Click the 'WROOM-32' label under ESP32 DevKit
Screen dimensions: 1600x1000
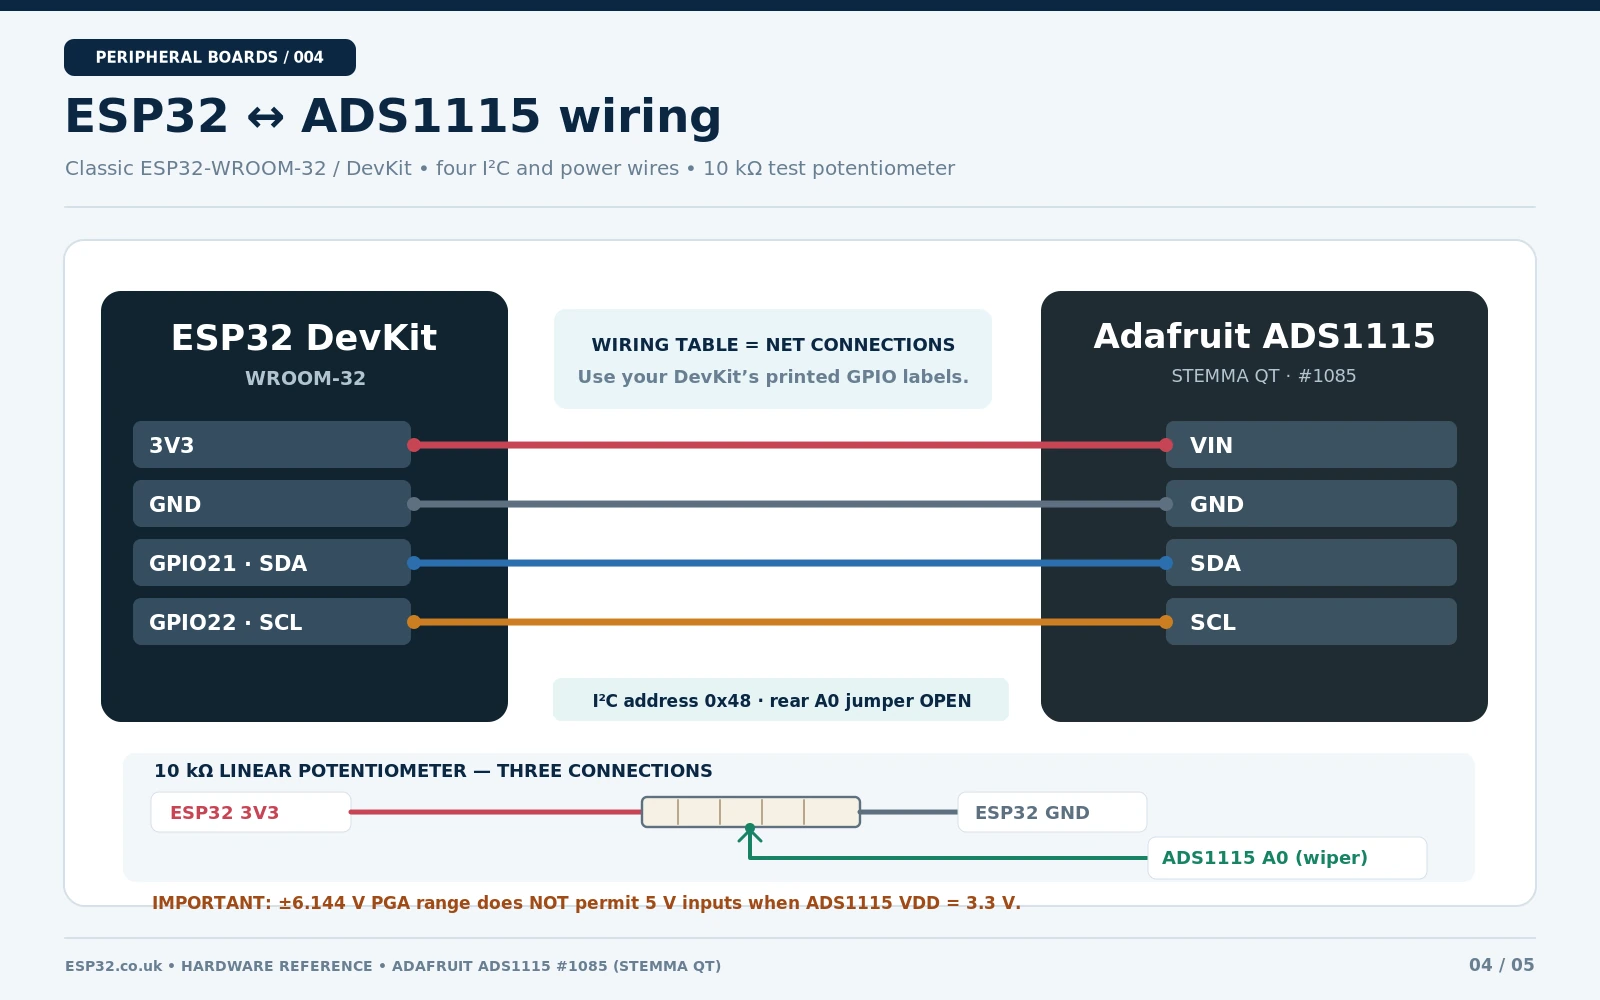[x=305, y=378]
